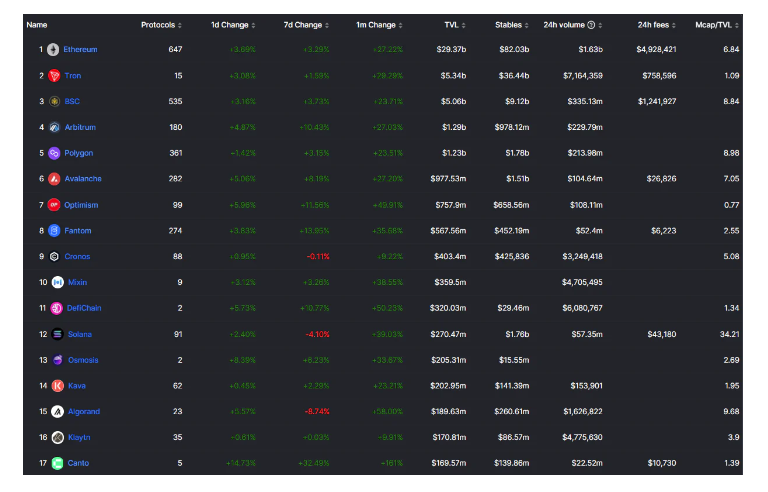
Task: Select Ethereum 24h fees $4,928,421
Action: click(656, 49)
